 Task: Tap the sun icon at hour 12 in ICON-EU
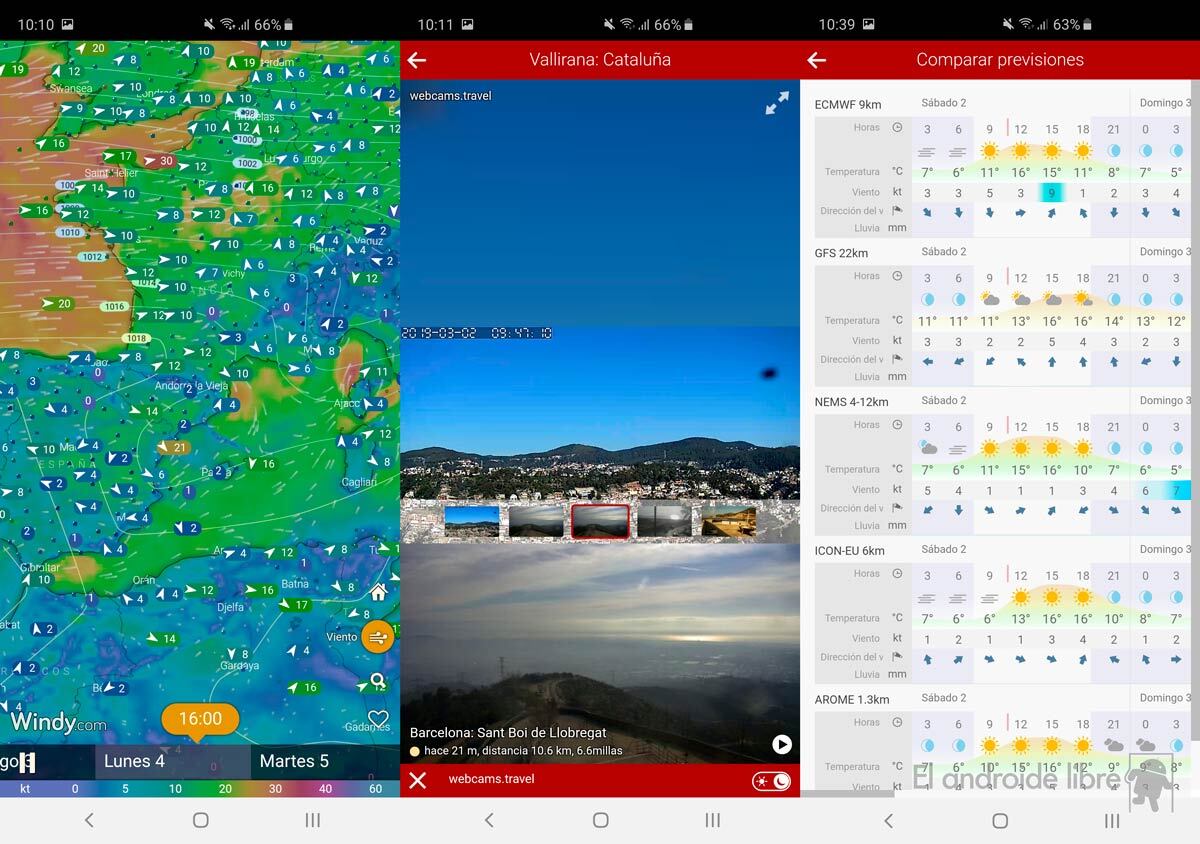coord(1021,598)
